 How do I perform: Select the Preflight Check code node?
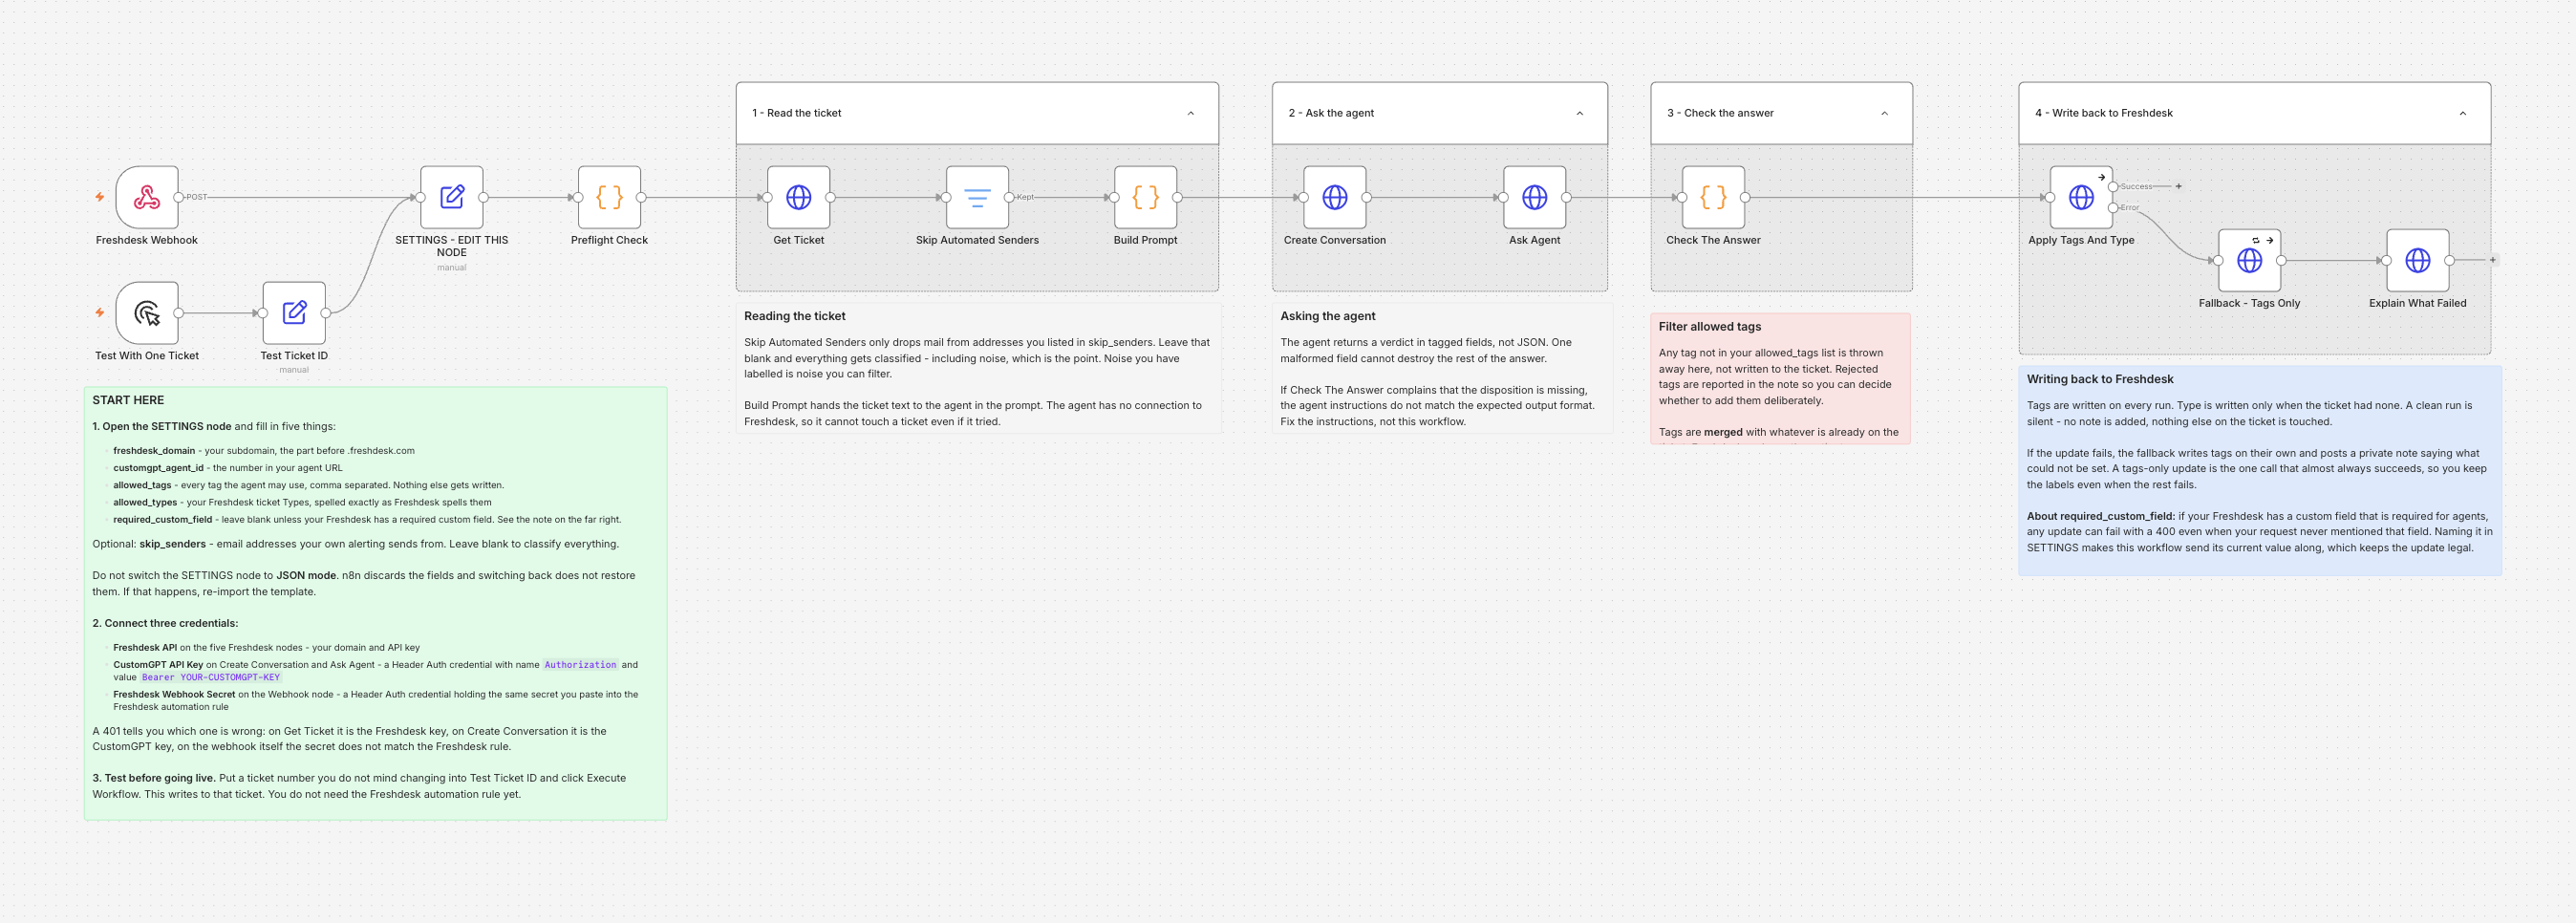(609, 197)
